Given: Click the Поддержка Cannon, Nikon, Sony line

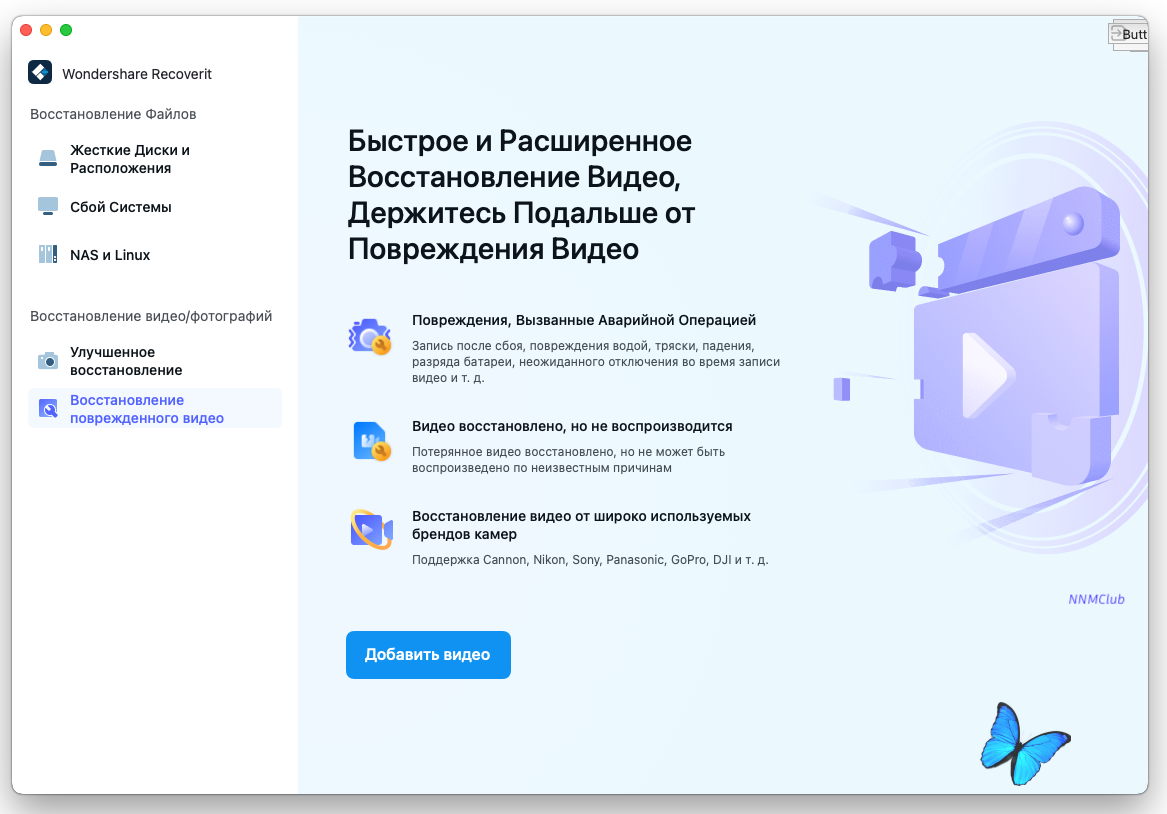Looking at the screenshot, I should pyautogui.click(x=589, y=560).
